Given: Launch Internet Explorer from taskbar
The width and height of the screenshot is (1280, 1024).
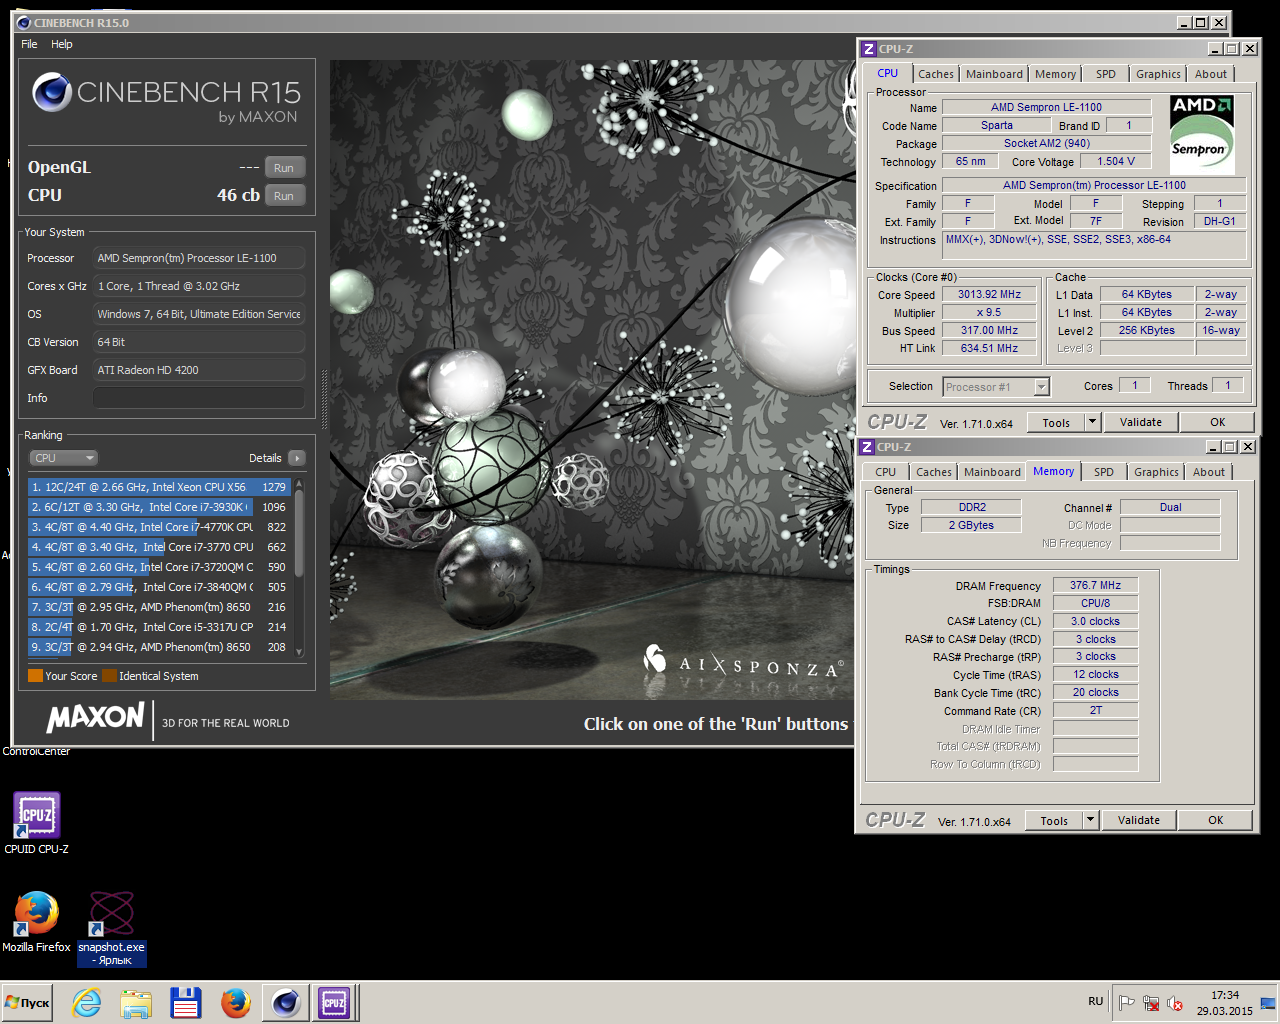Looking at the screenshot, I should [87, 1003].
